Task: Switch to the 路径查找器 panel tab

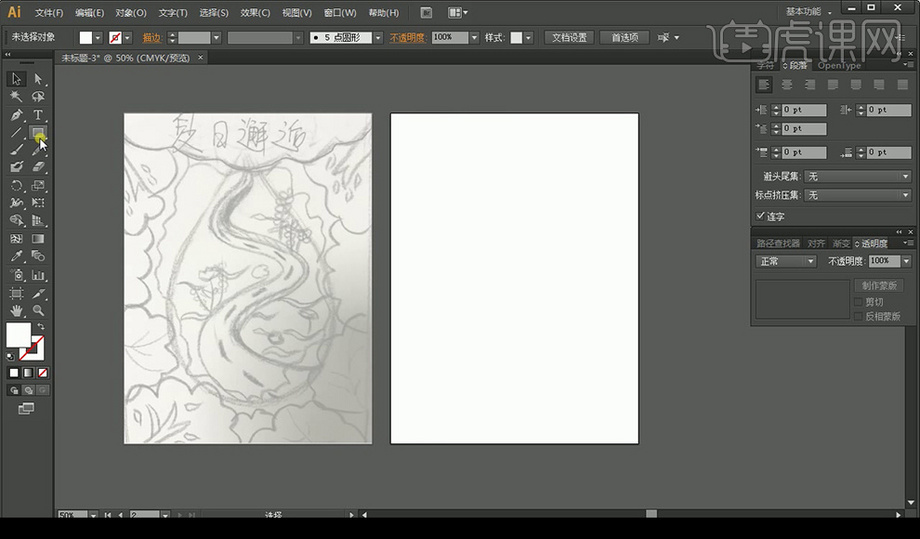Action: point(777,243)
